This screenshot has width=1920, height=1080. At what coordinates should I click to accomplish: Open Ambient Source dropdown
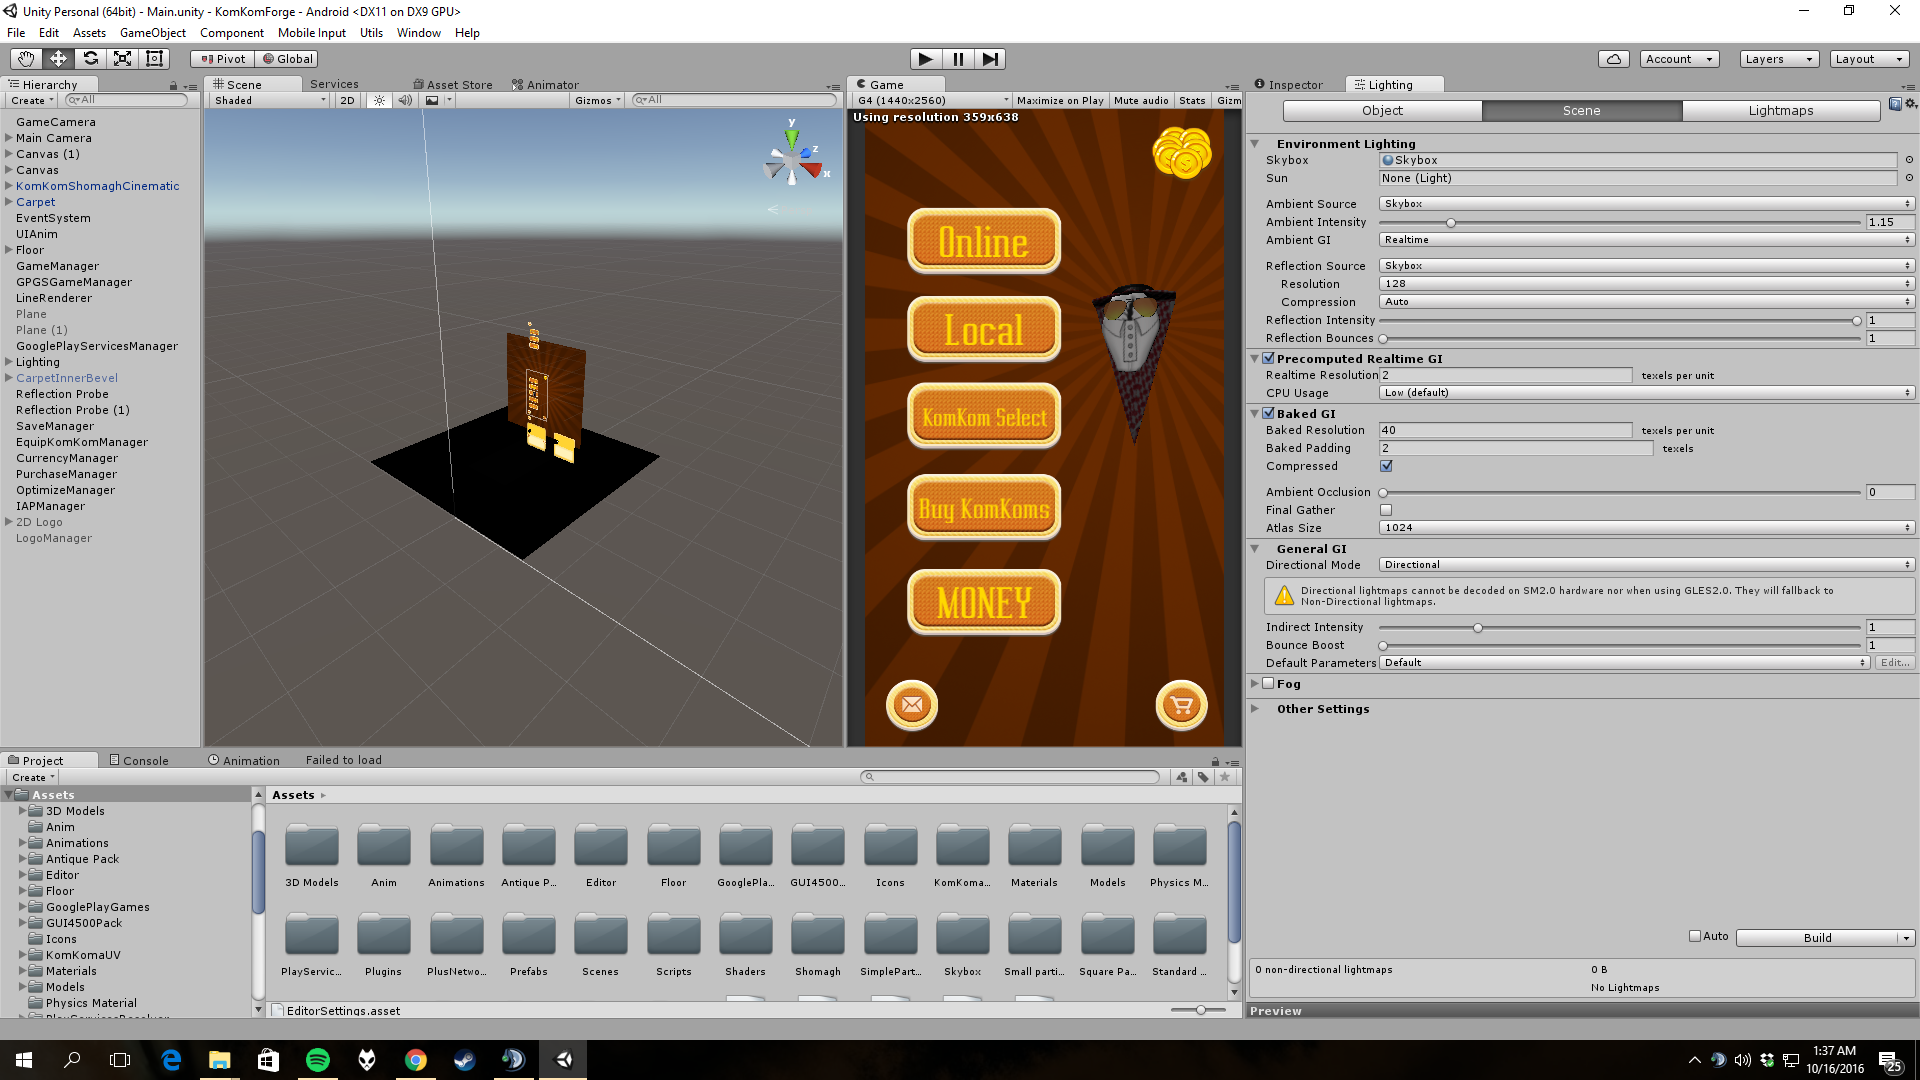coord(1647,204)
